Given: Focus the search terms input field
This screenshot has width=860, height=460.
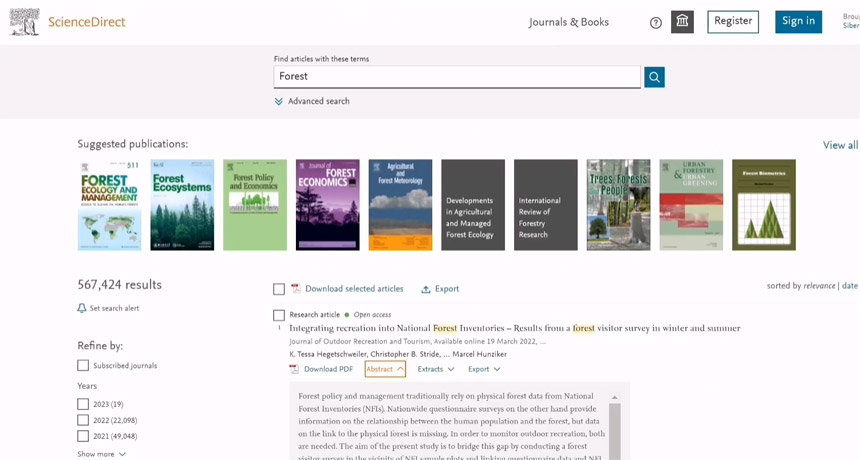Looking at the screenshot, I should [x=457, y=77].
